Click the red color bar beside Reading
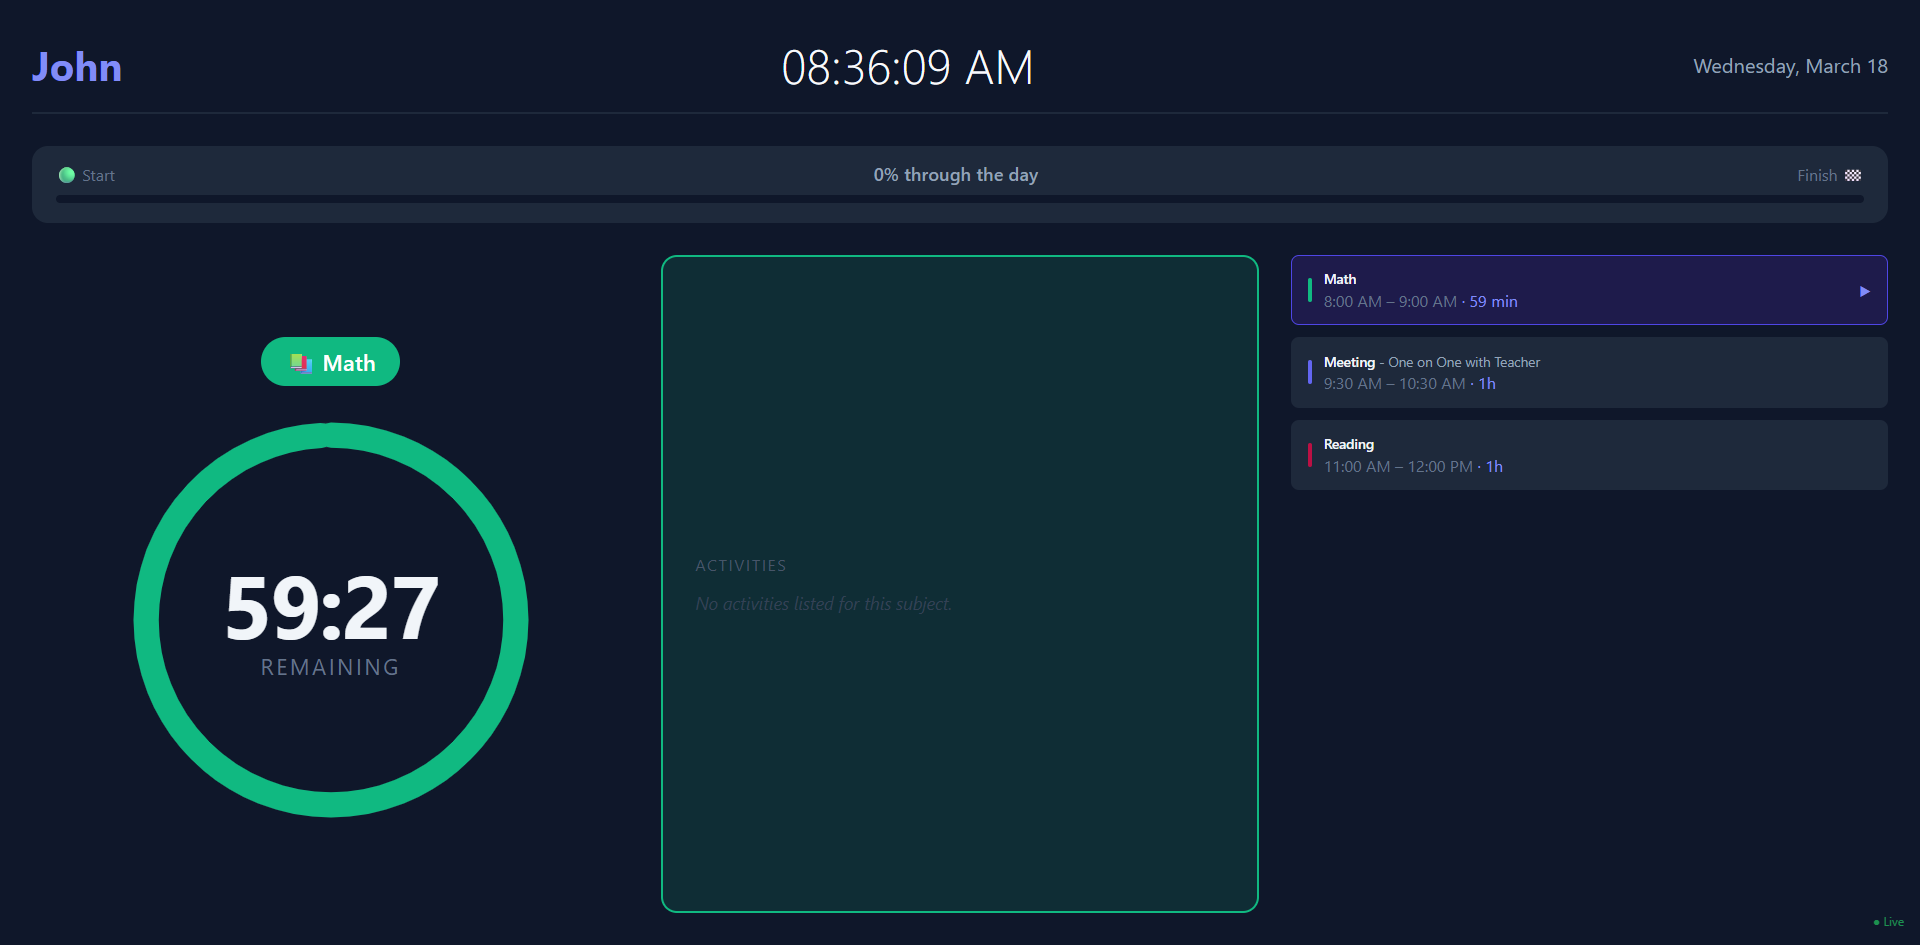 coord(1310,455)
